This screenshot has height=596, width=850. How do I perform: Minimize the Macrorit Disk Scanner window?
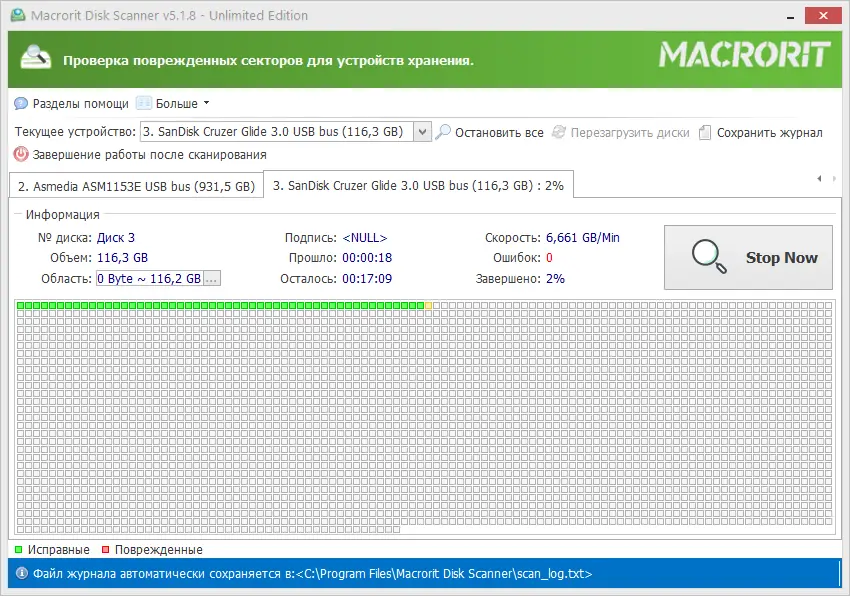(790, 16)
